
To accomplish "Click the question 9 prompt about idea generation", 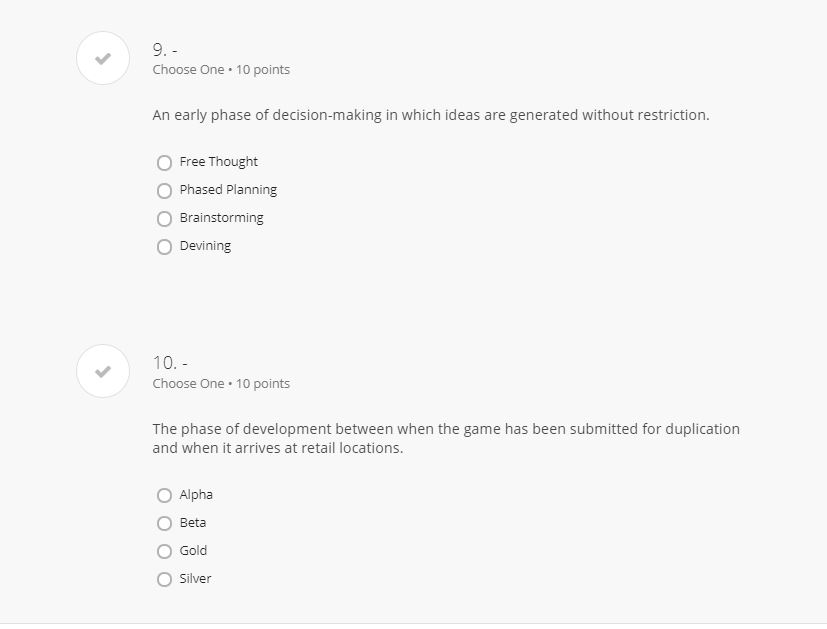I will pyautogui.click(x=431, y=115).
